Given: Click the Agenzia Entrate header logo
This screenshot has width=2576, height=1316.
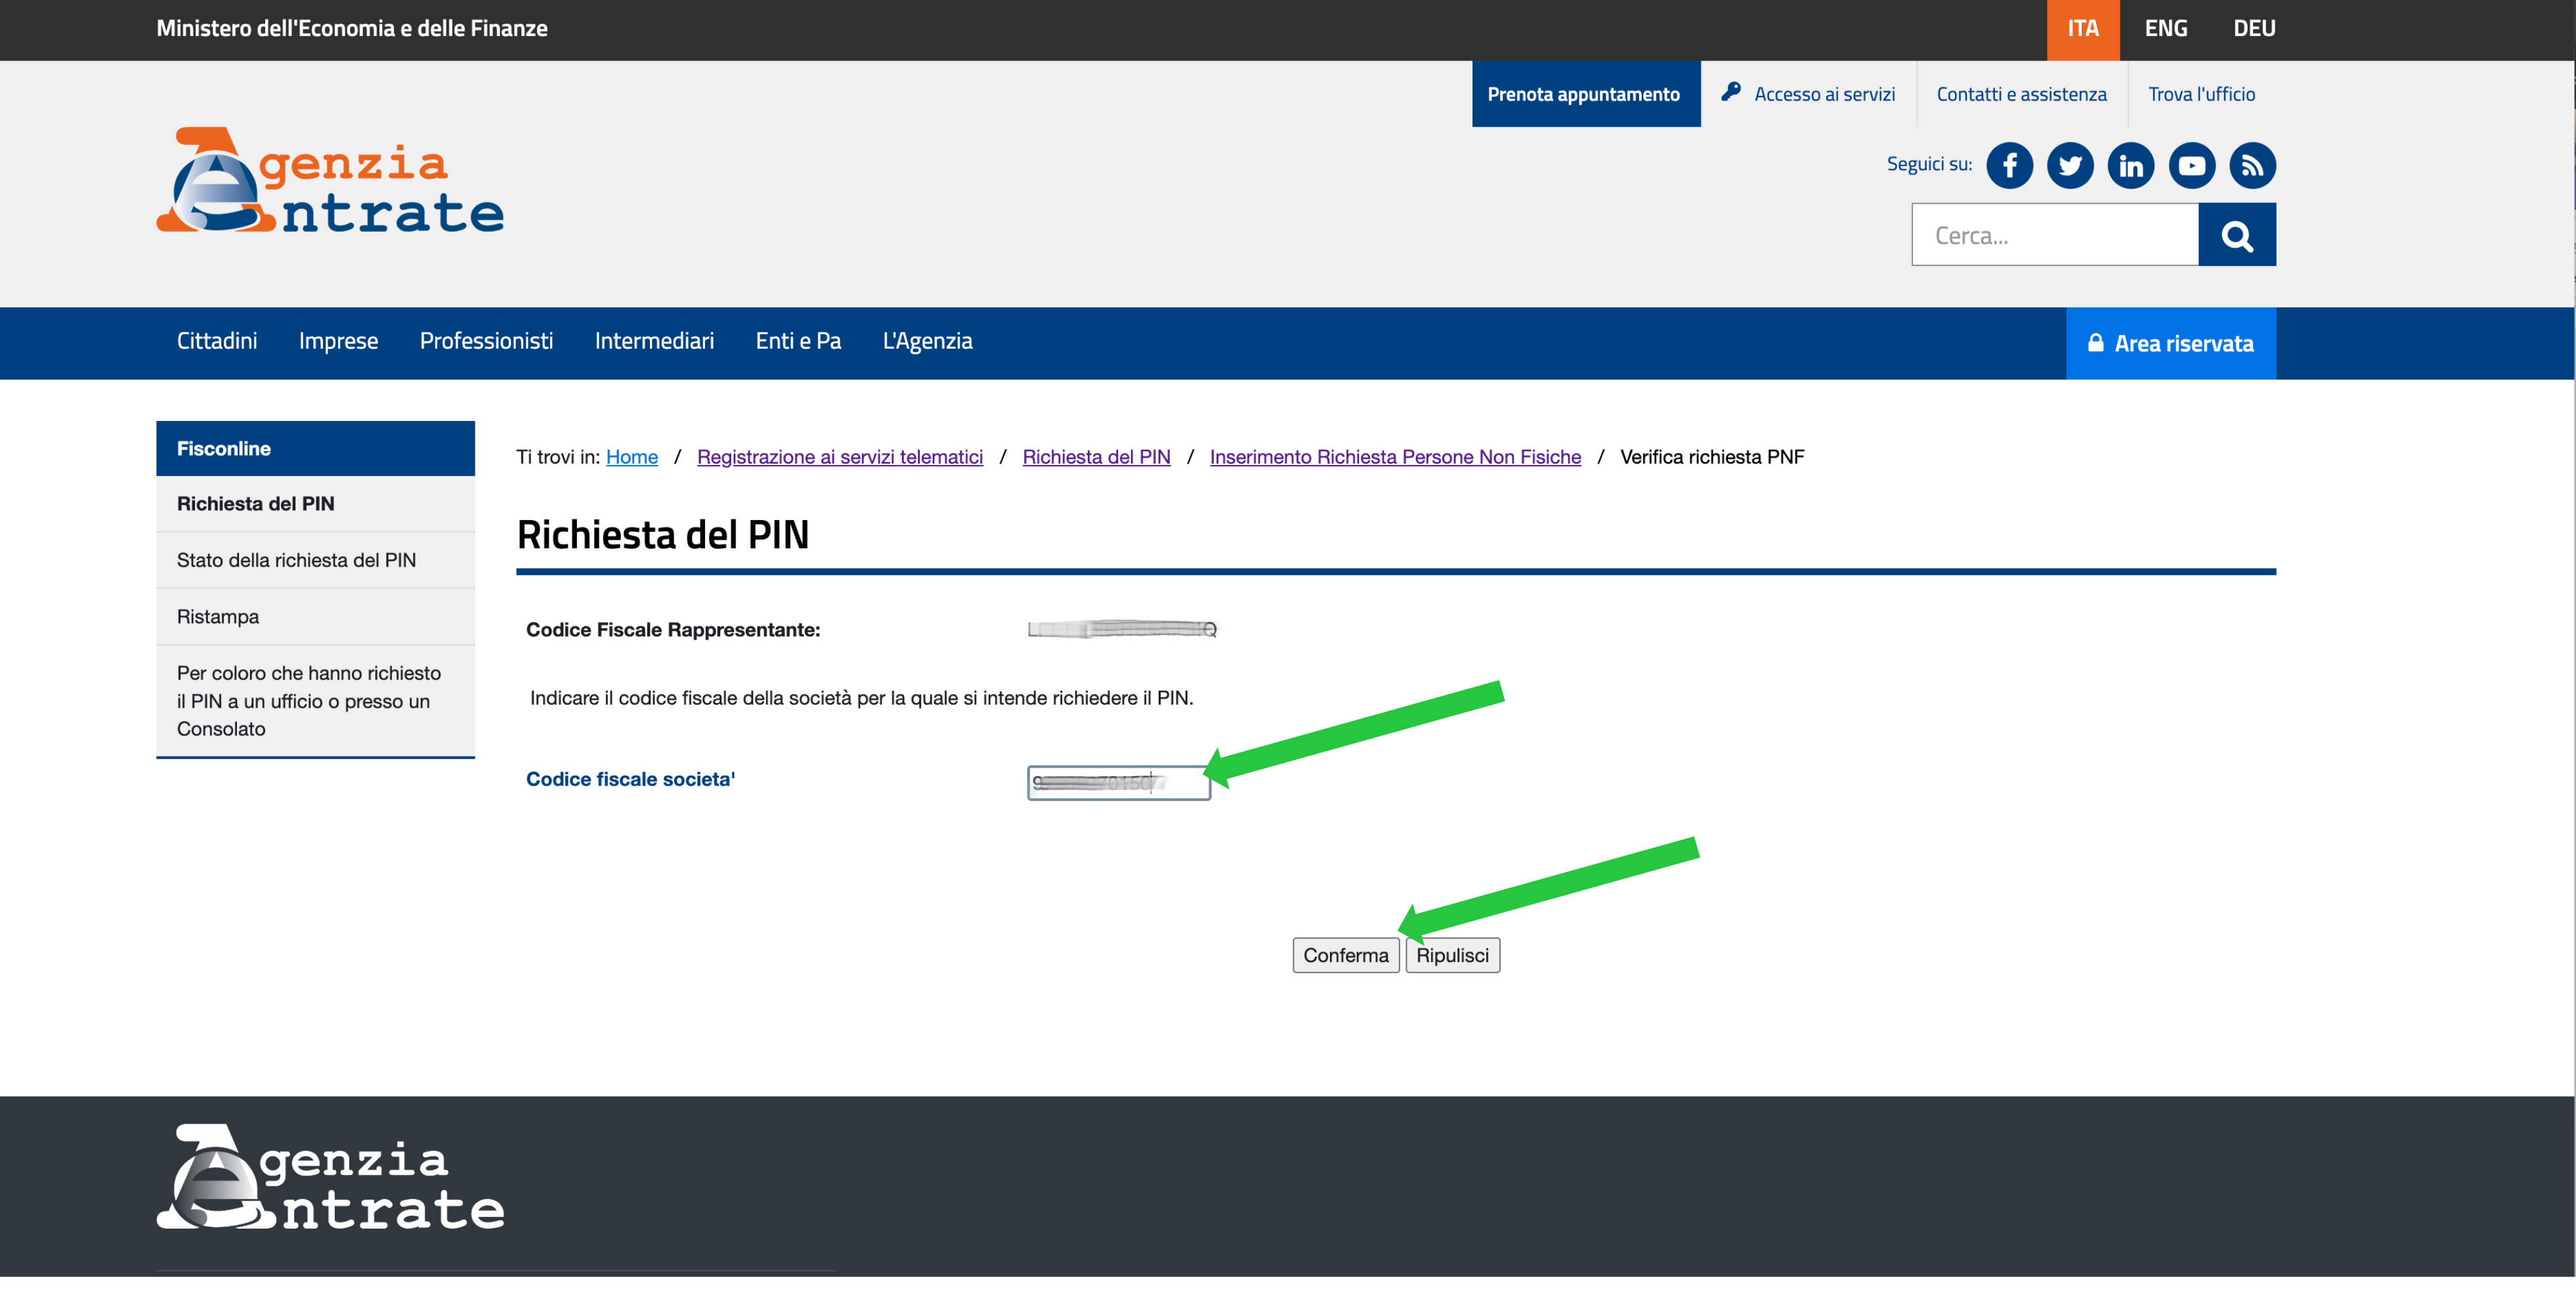Looking at the screenshot, I should [x=330, y=181].
